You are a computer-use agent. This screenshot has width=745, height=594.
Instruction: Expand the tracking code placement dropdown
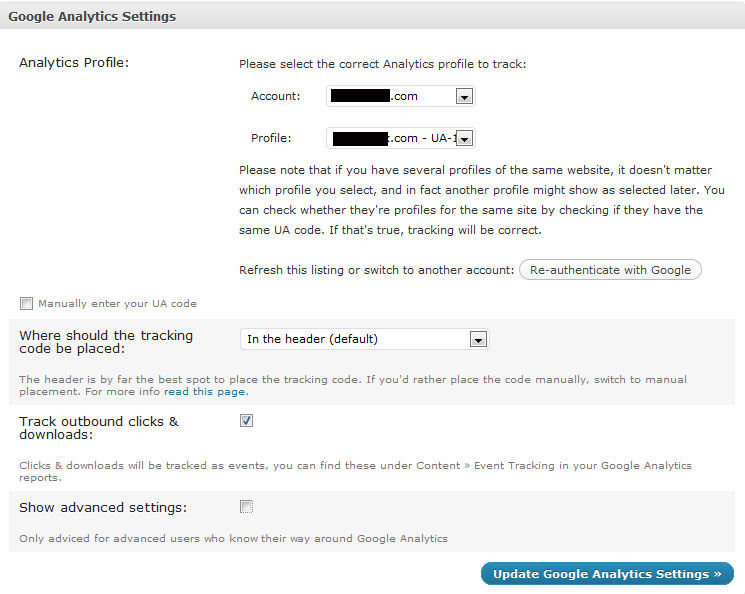pyautogui.click(x=364, y=339)
